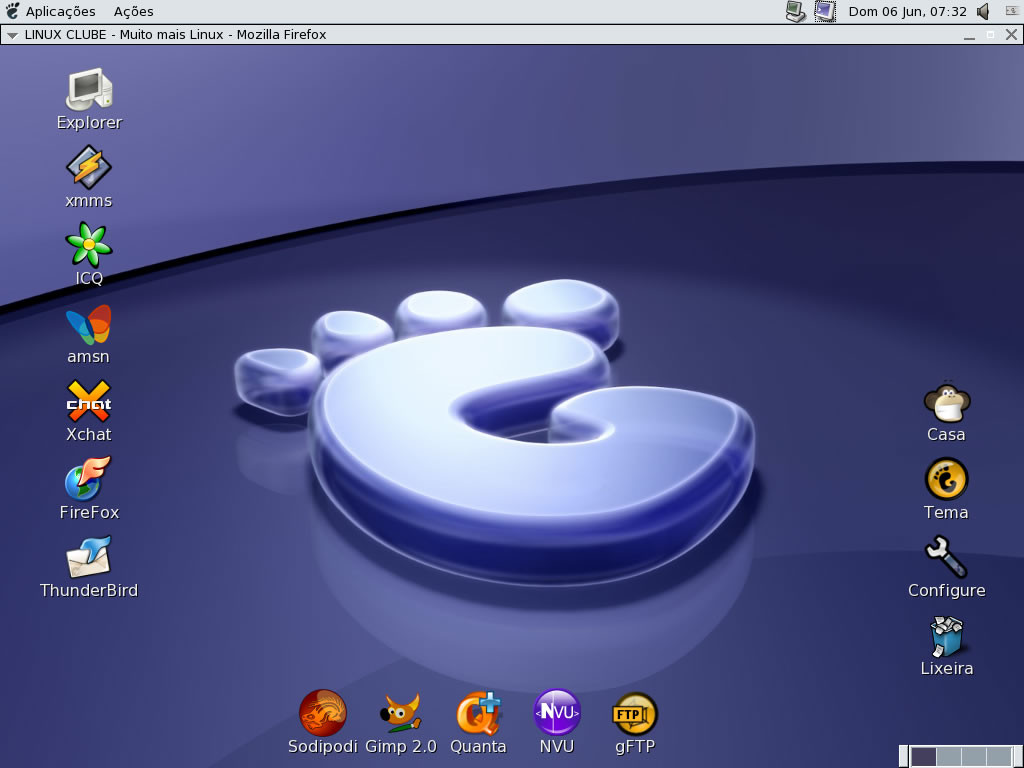Viewport: 1024px width, 768px height.
Task: Click the GNOME foot logo in the top panel
Action: click(12, 11)
